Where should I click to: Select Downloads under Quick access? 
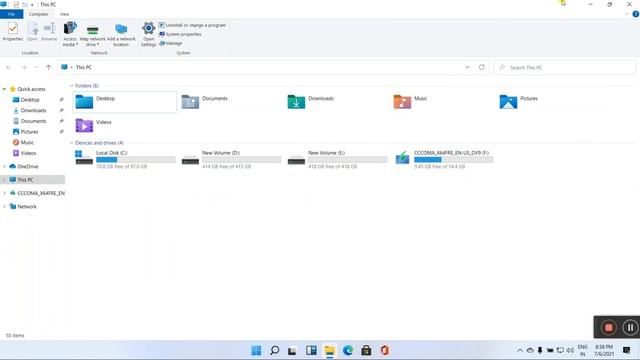click(33, 110)
